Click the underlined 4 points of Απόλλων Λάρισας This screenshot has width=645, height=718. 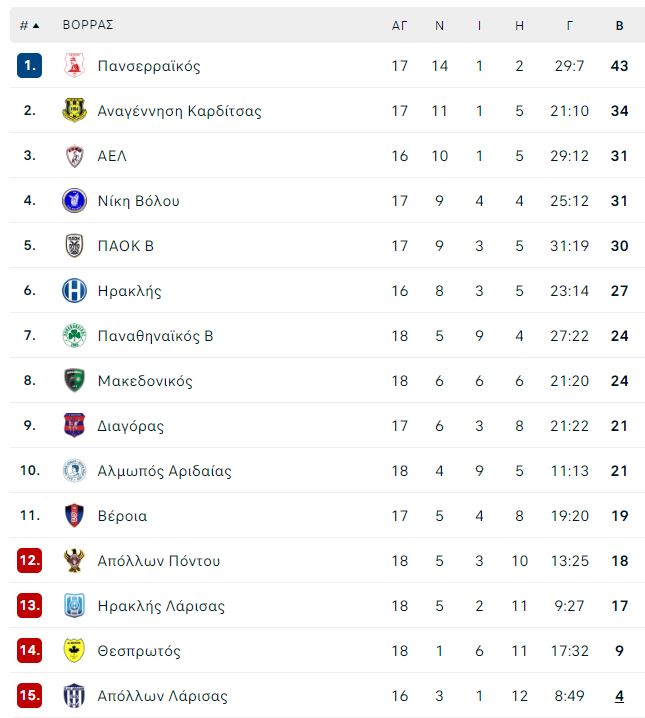pos(619,696)
